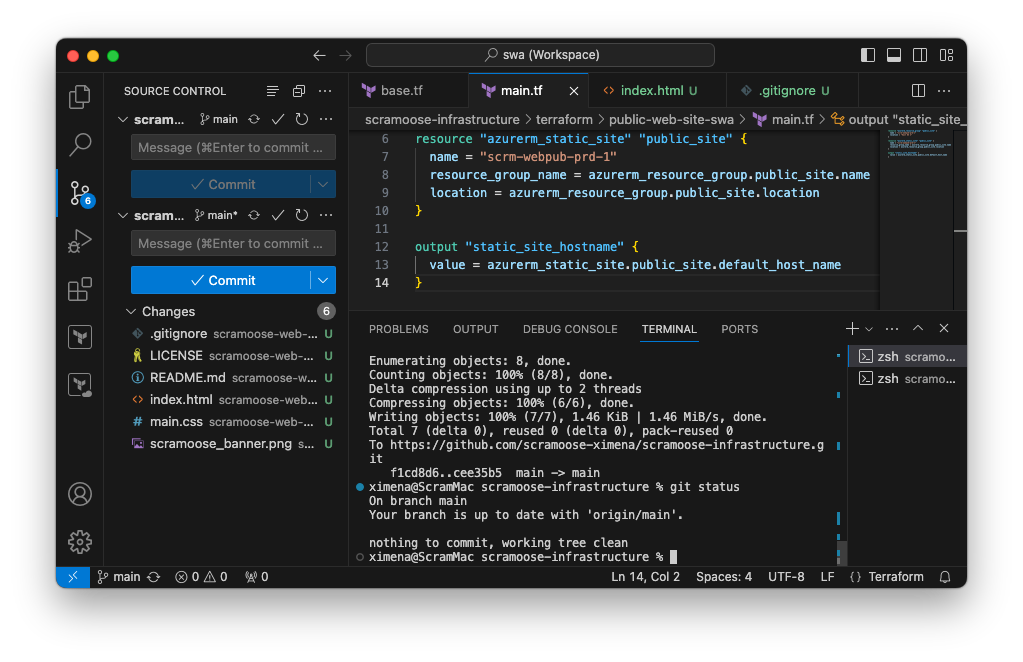Click the bright blue Commit button
The image size is (1023, 662).
(221, 280)
